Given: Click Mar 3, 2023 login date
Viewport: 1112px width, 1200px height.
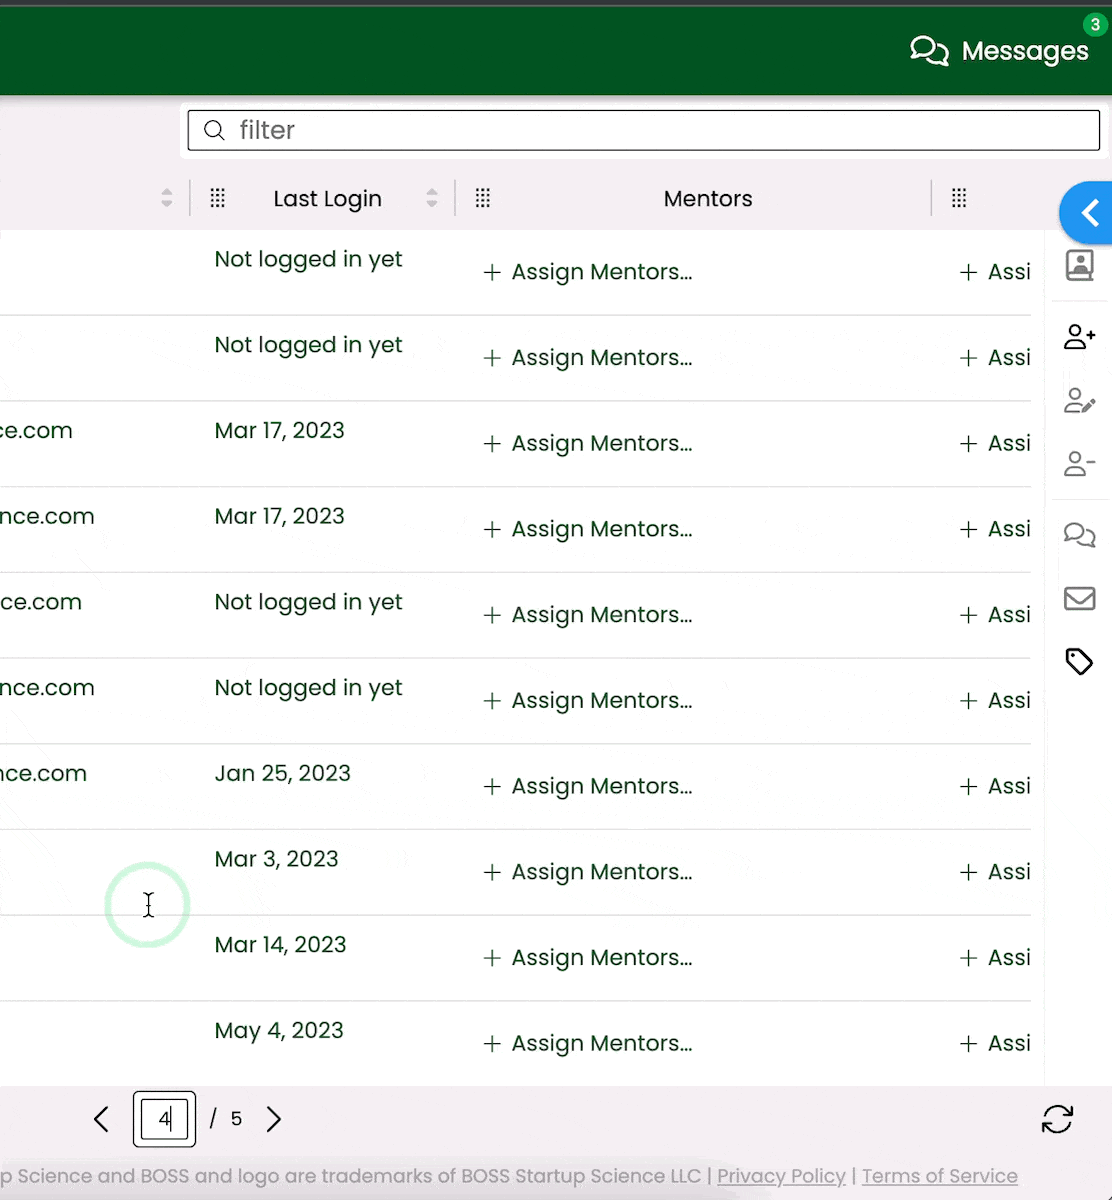Looking at the screenshot, I should 276,859.
